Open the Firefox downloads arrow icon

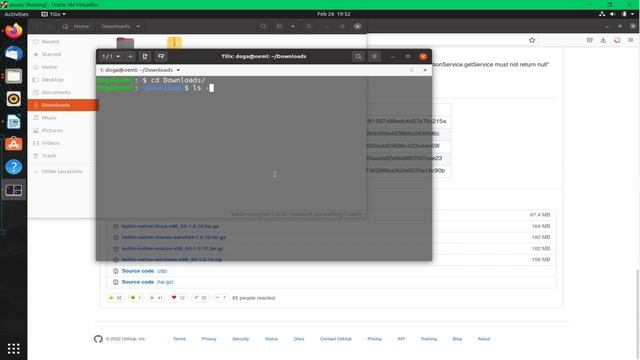coord(603,40)
